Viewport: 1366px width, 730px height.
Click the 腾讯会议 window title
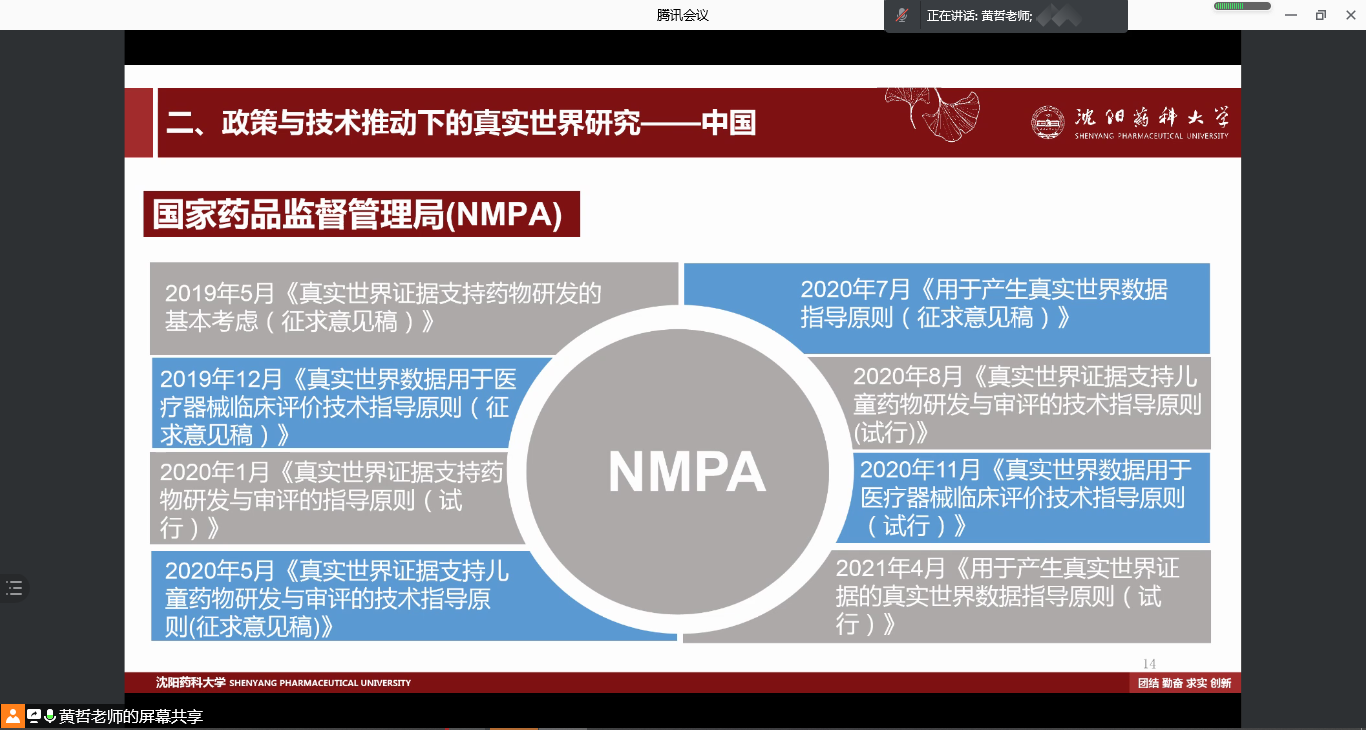coord(683,15)
